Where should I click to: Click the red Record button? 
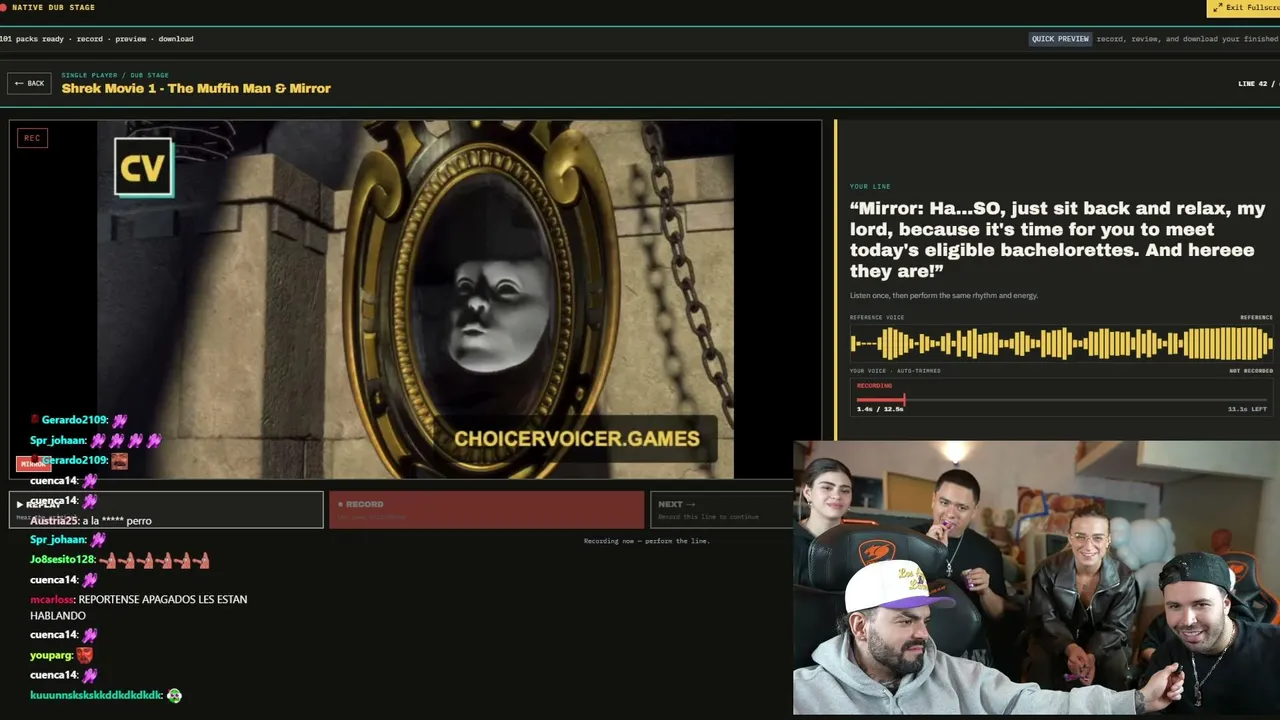click(487, 509)
